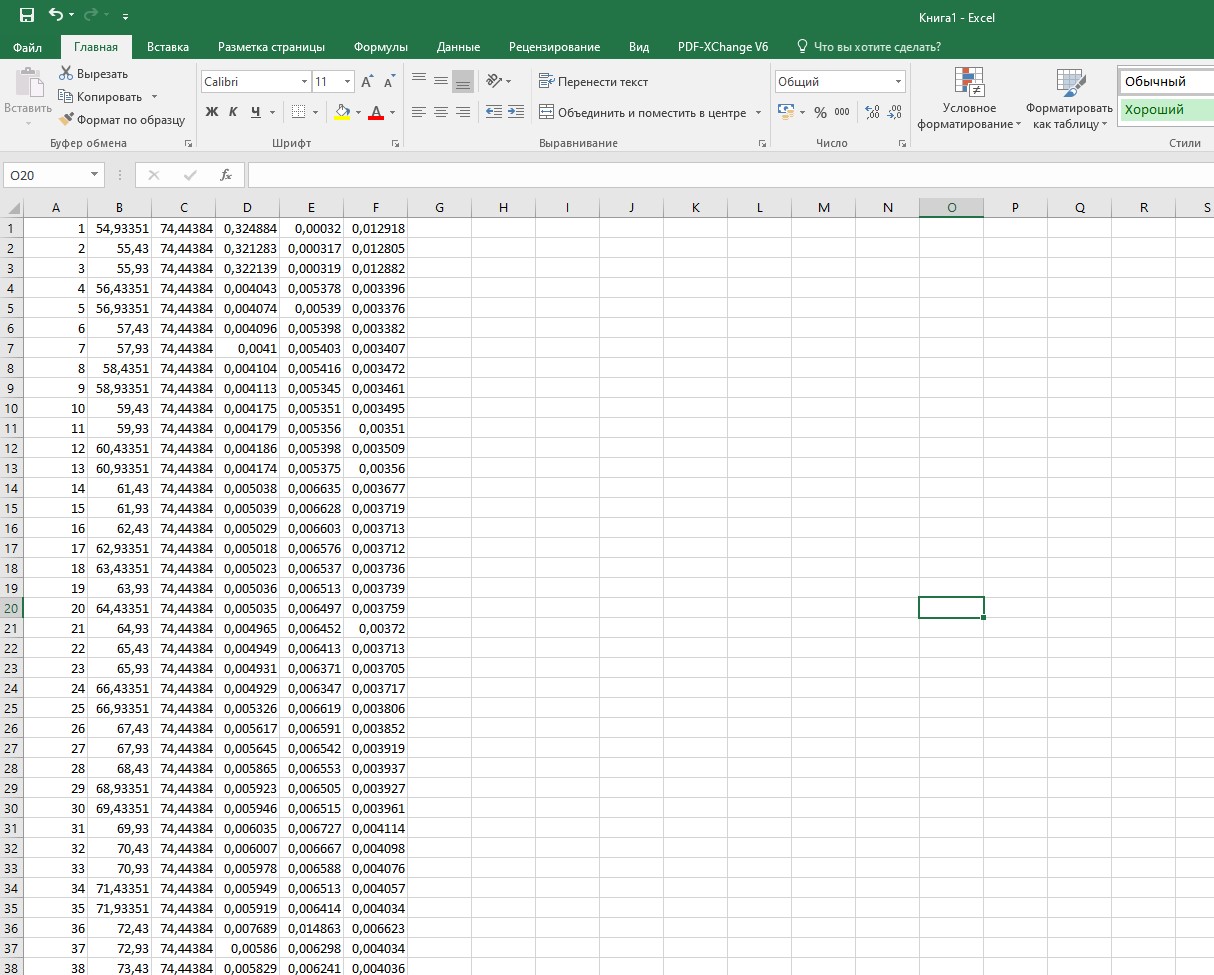Expand the number format dropdown (Общий)

(898, 82)
